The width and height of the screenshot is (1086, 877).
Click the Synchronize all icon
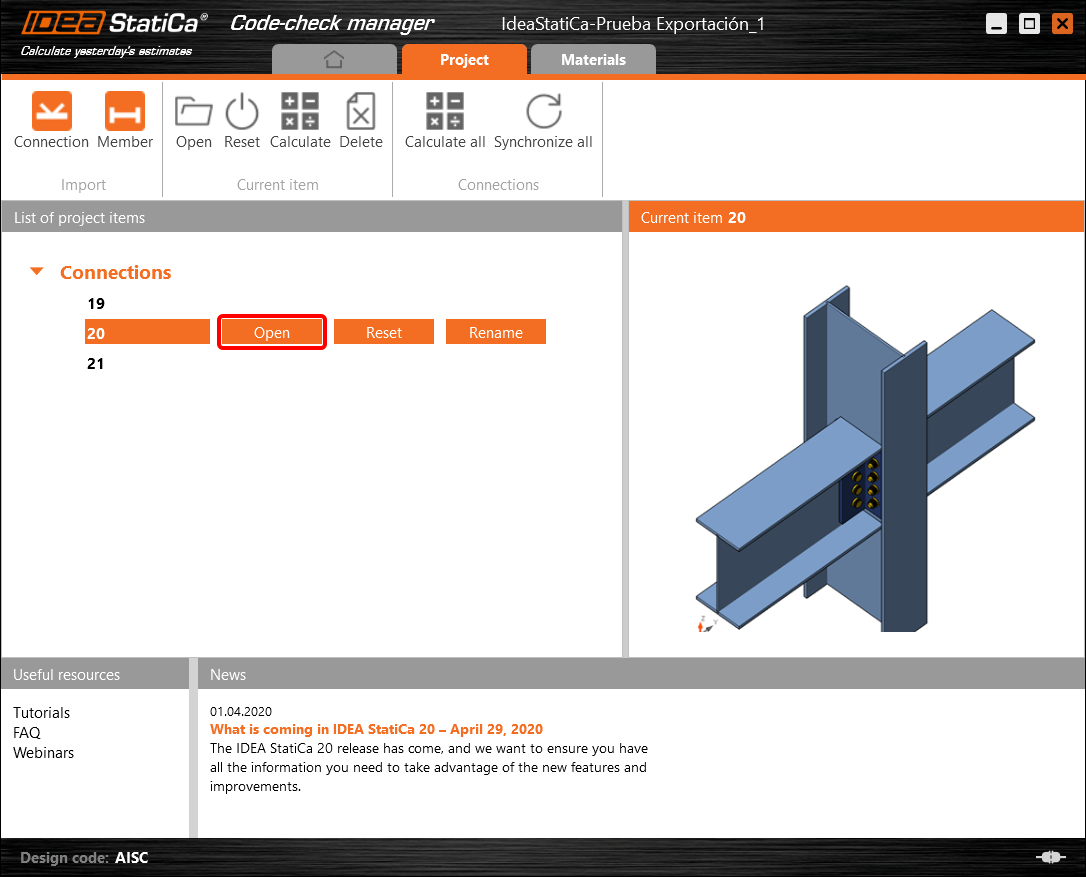coord(544,111)
